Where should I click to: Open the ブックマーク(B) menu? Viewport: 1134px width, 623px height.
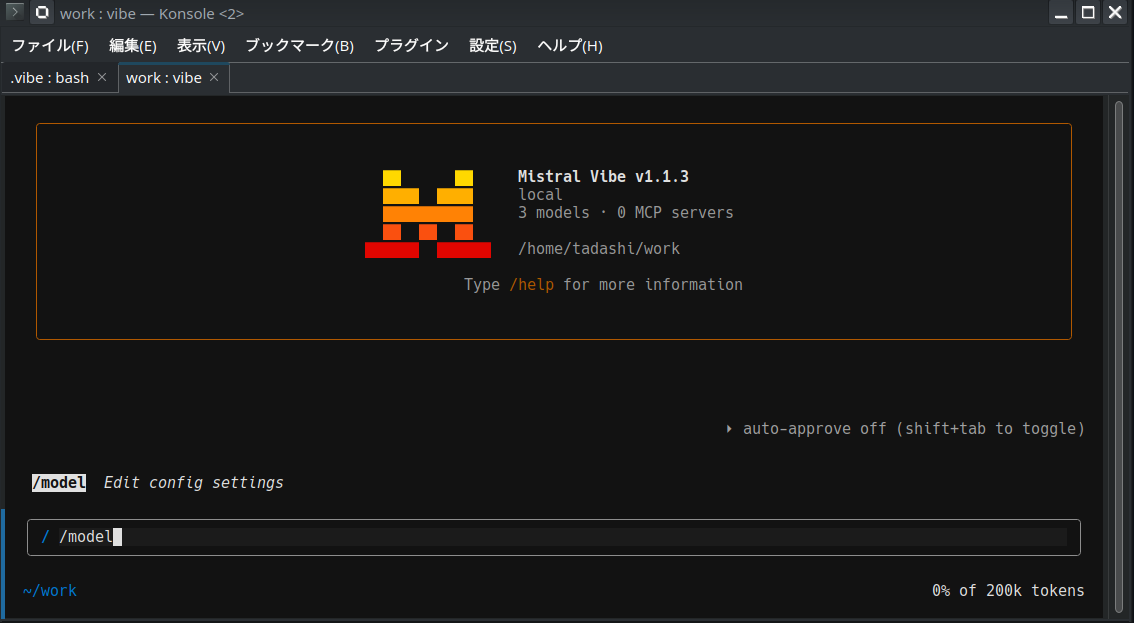coord(299,46)
